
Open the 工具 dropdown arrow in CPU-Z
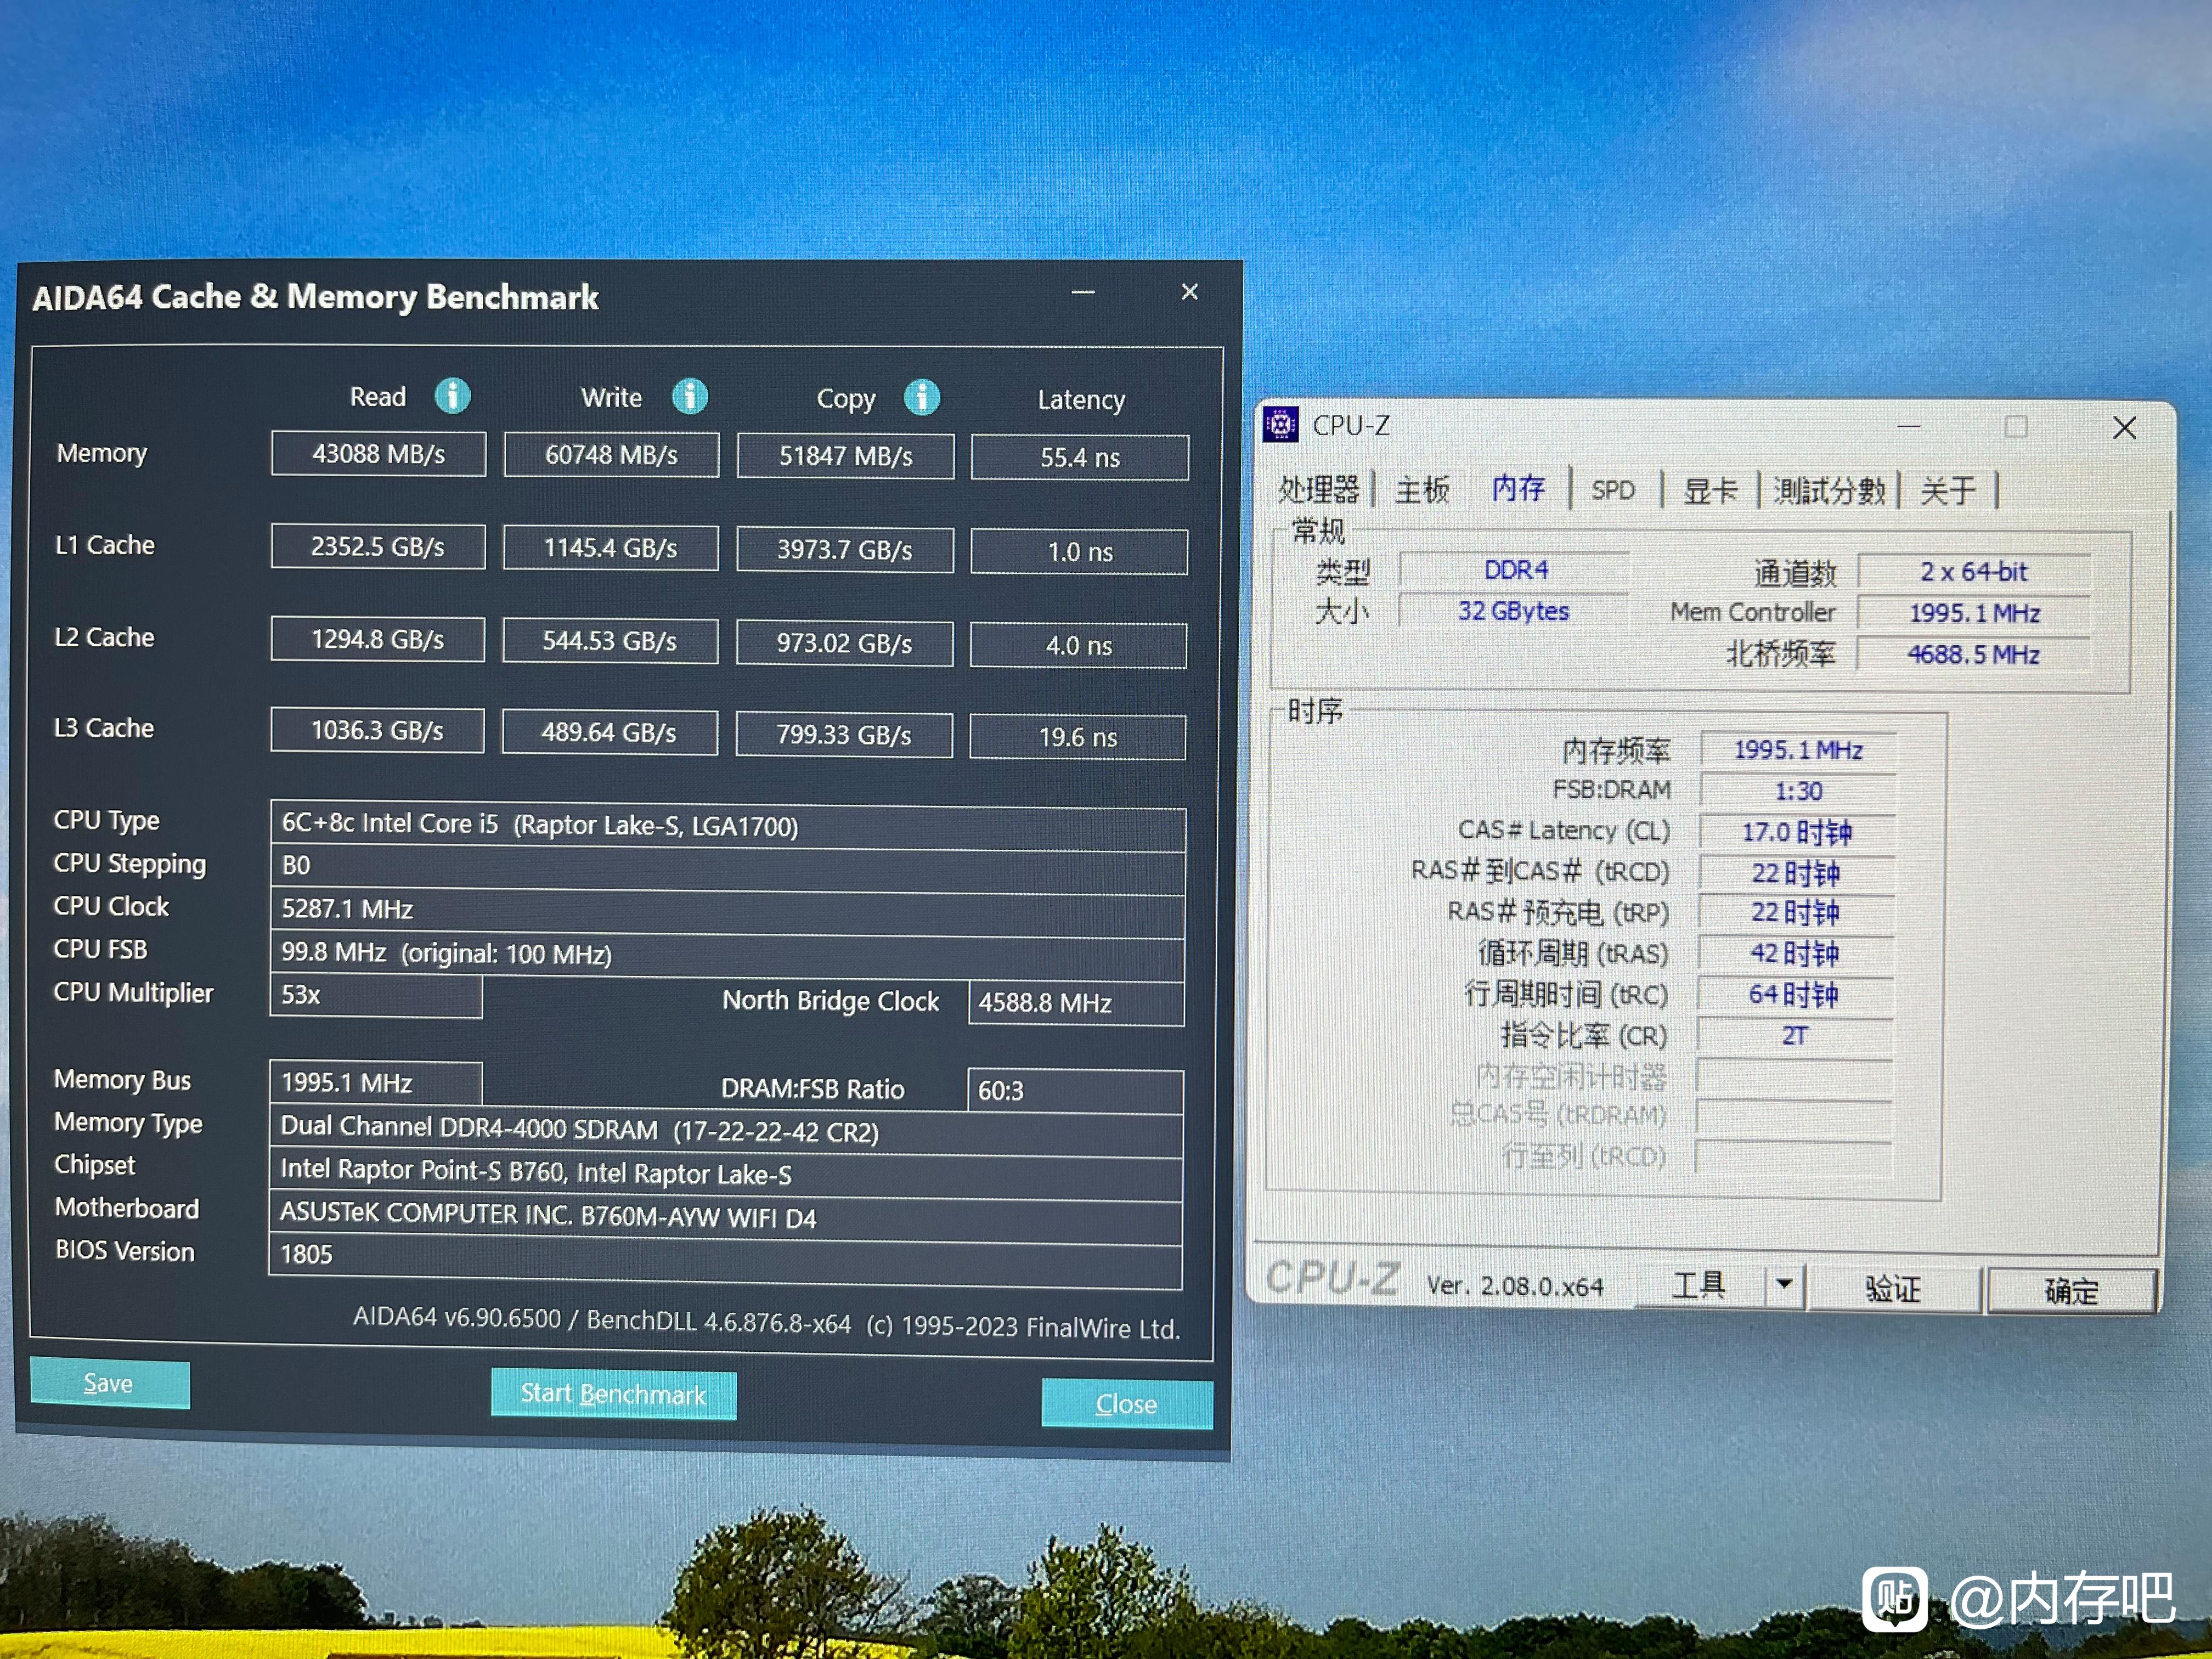coord(1784,1284)
